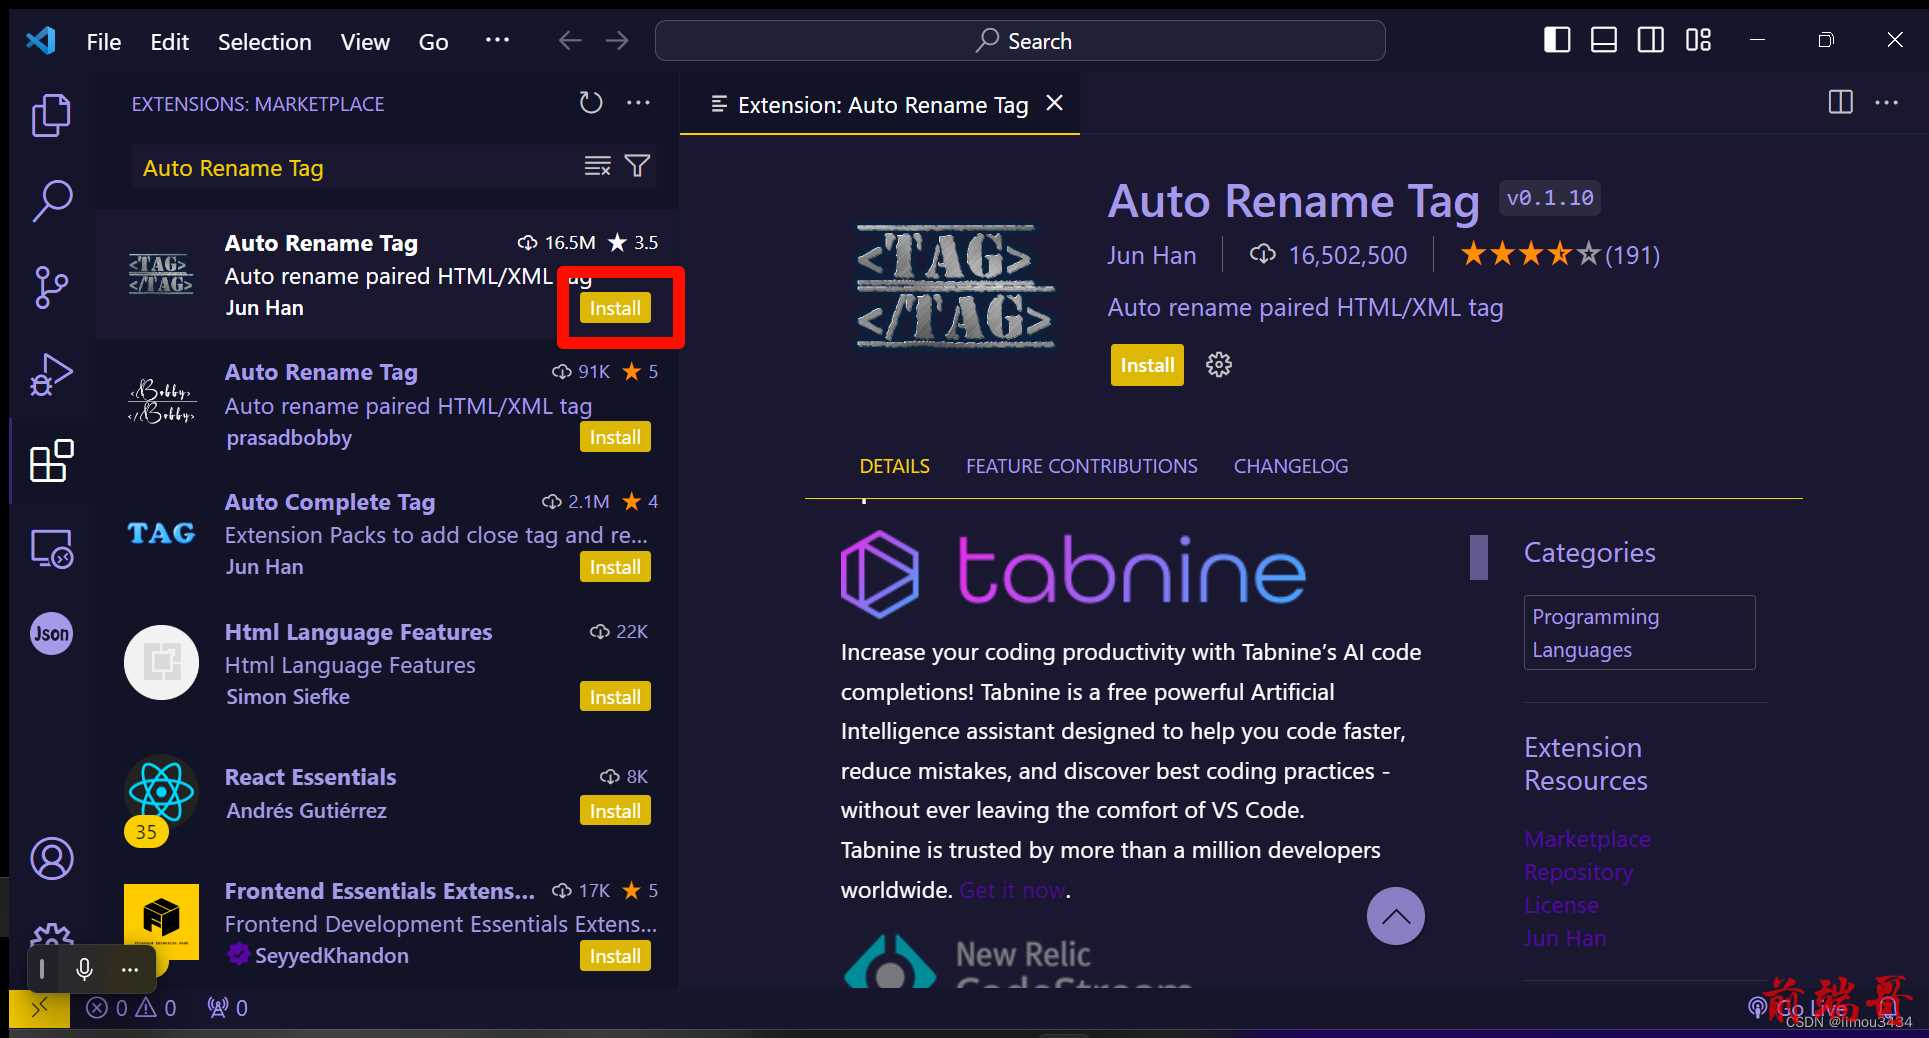This screenshot has width=1929, height=1038.
Task: Open the floating toolbar more options dots
Action: coord(130,969)
